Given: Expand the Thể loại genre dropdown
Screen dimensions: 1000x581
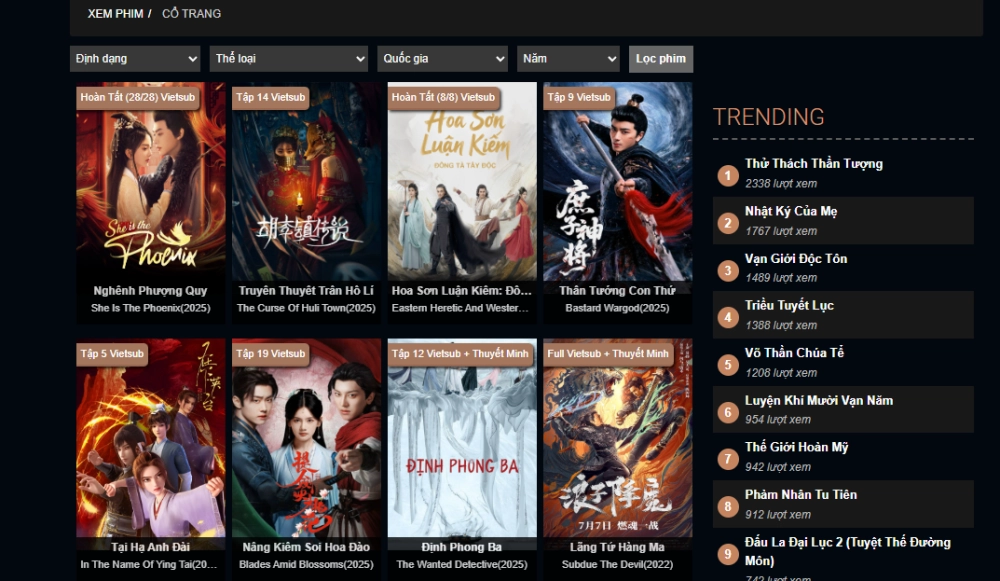Looking at the screenshot, I should [x=289, y=59].
